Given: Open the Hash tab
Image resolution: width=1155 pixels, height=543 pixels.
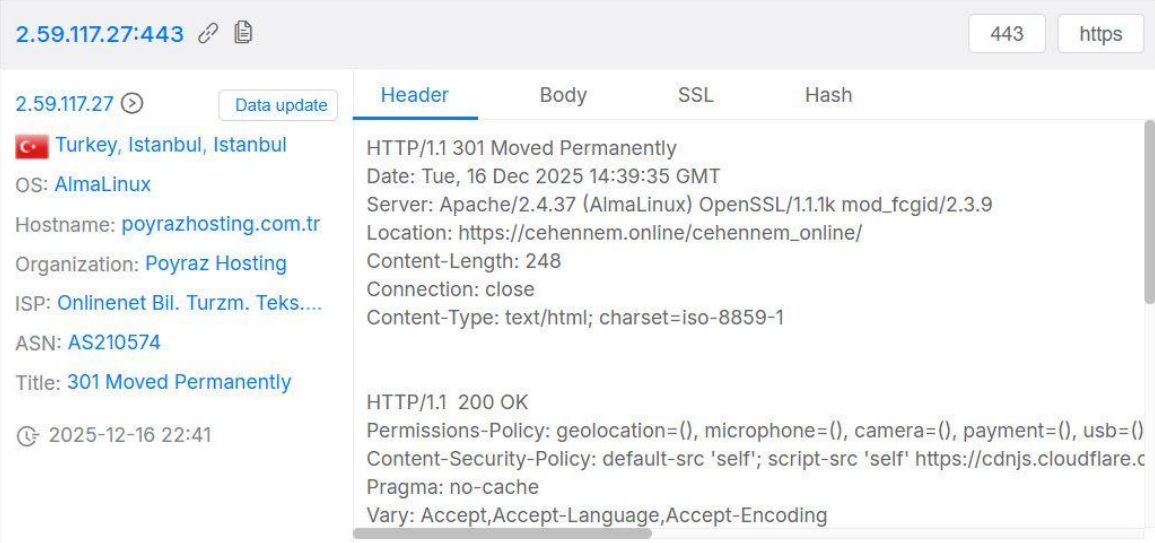Looking at the screenshot, I should point(828,95).
